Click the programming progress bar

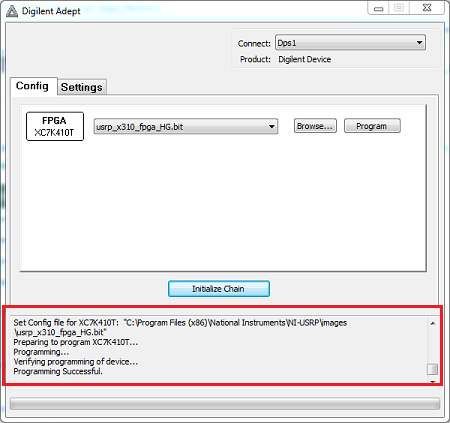tap(225, 404)
